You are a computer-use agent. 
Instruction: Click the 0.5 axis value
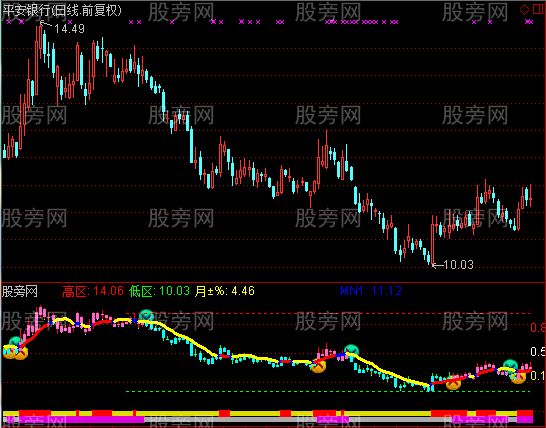point(538,352)
